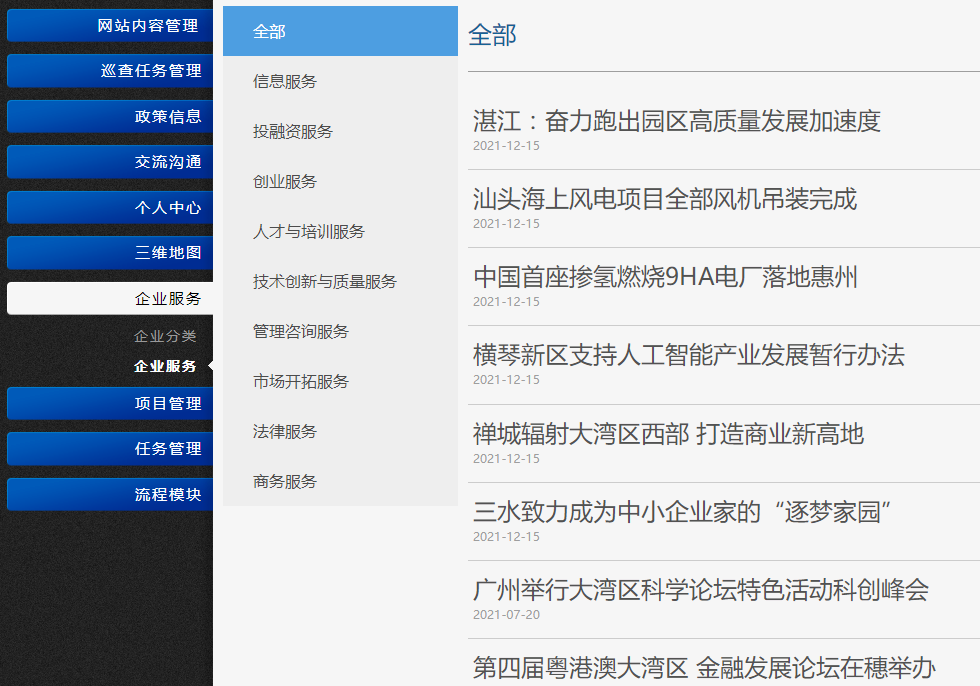Open 任务管理 sidebar menu
Viewport: 980px width, 686px height.
[110, 449]
